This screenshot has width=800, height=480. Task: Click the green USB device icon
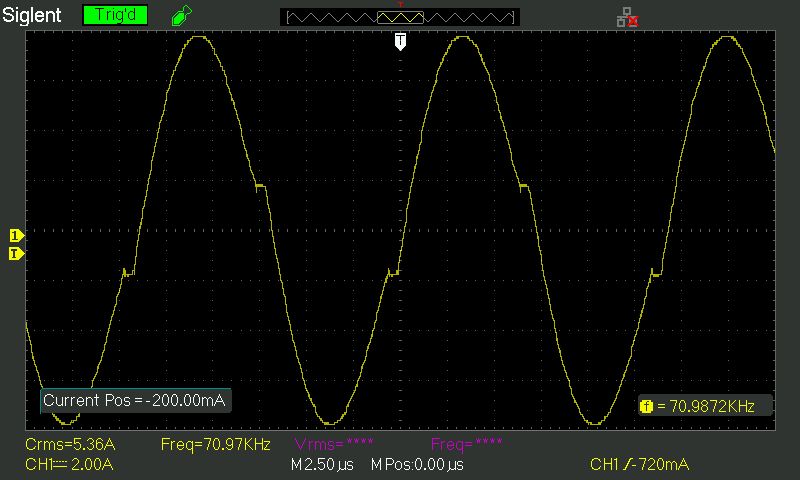coord(182,15)
